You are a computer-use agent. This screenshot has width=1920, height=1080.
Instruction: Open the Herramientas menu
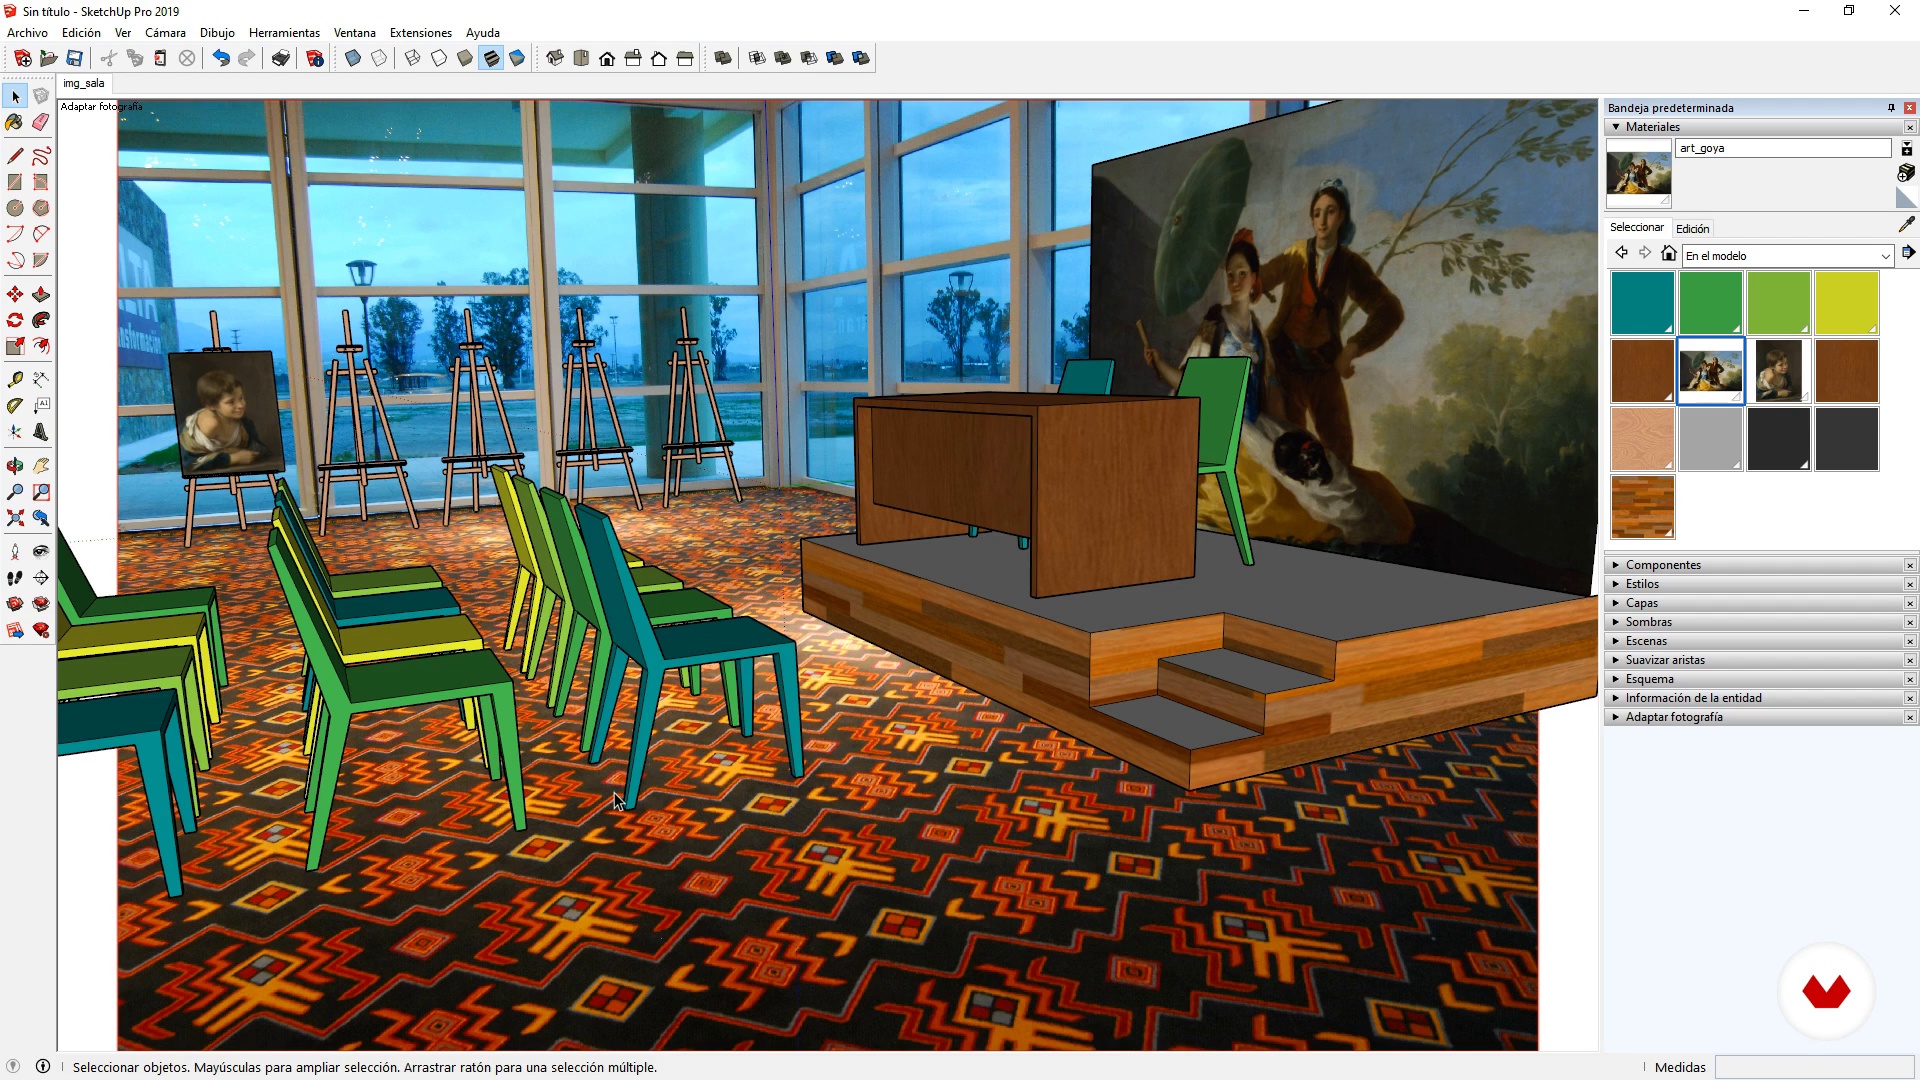(284, 33)
